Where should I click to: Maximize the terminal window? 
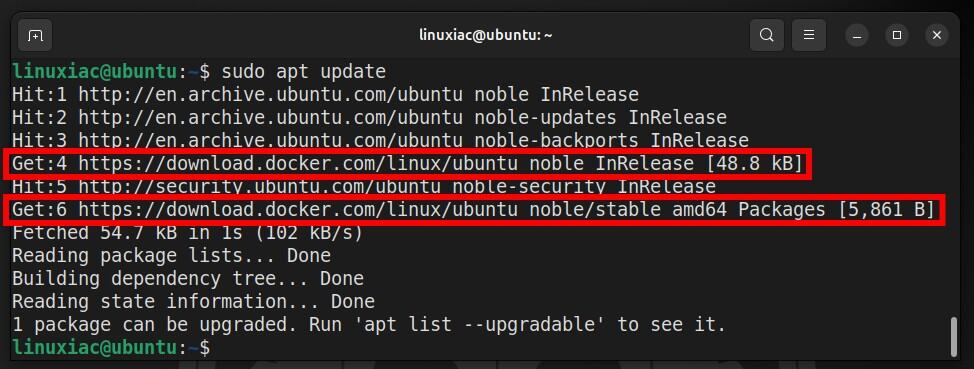coord(897,35)
